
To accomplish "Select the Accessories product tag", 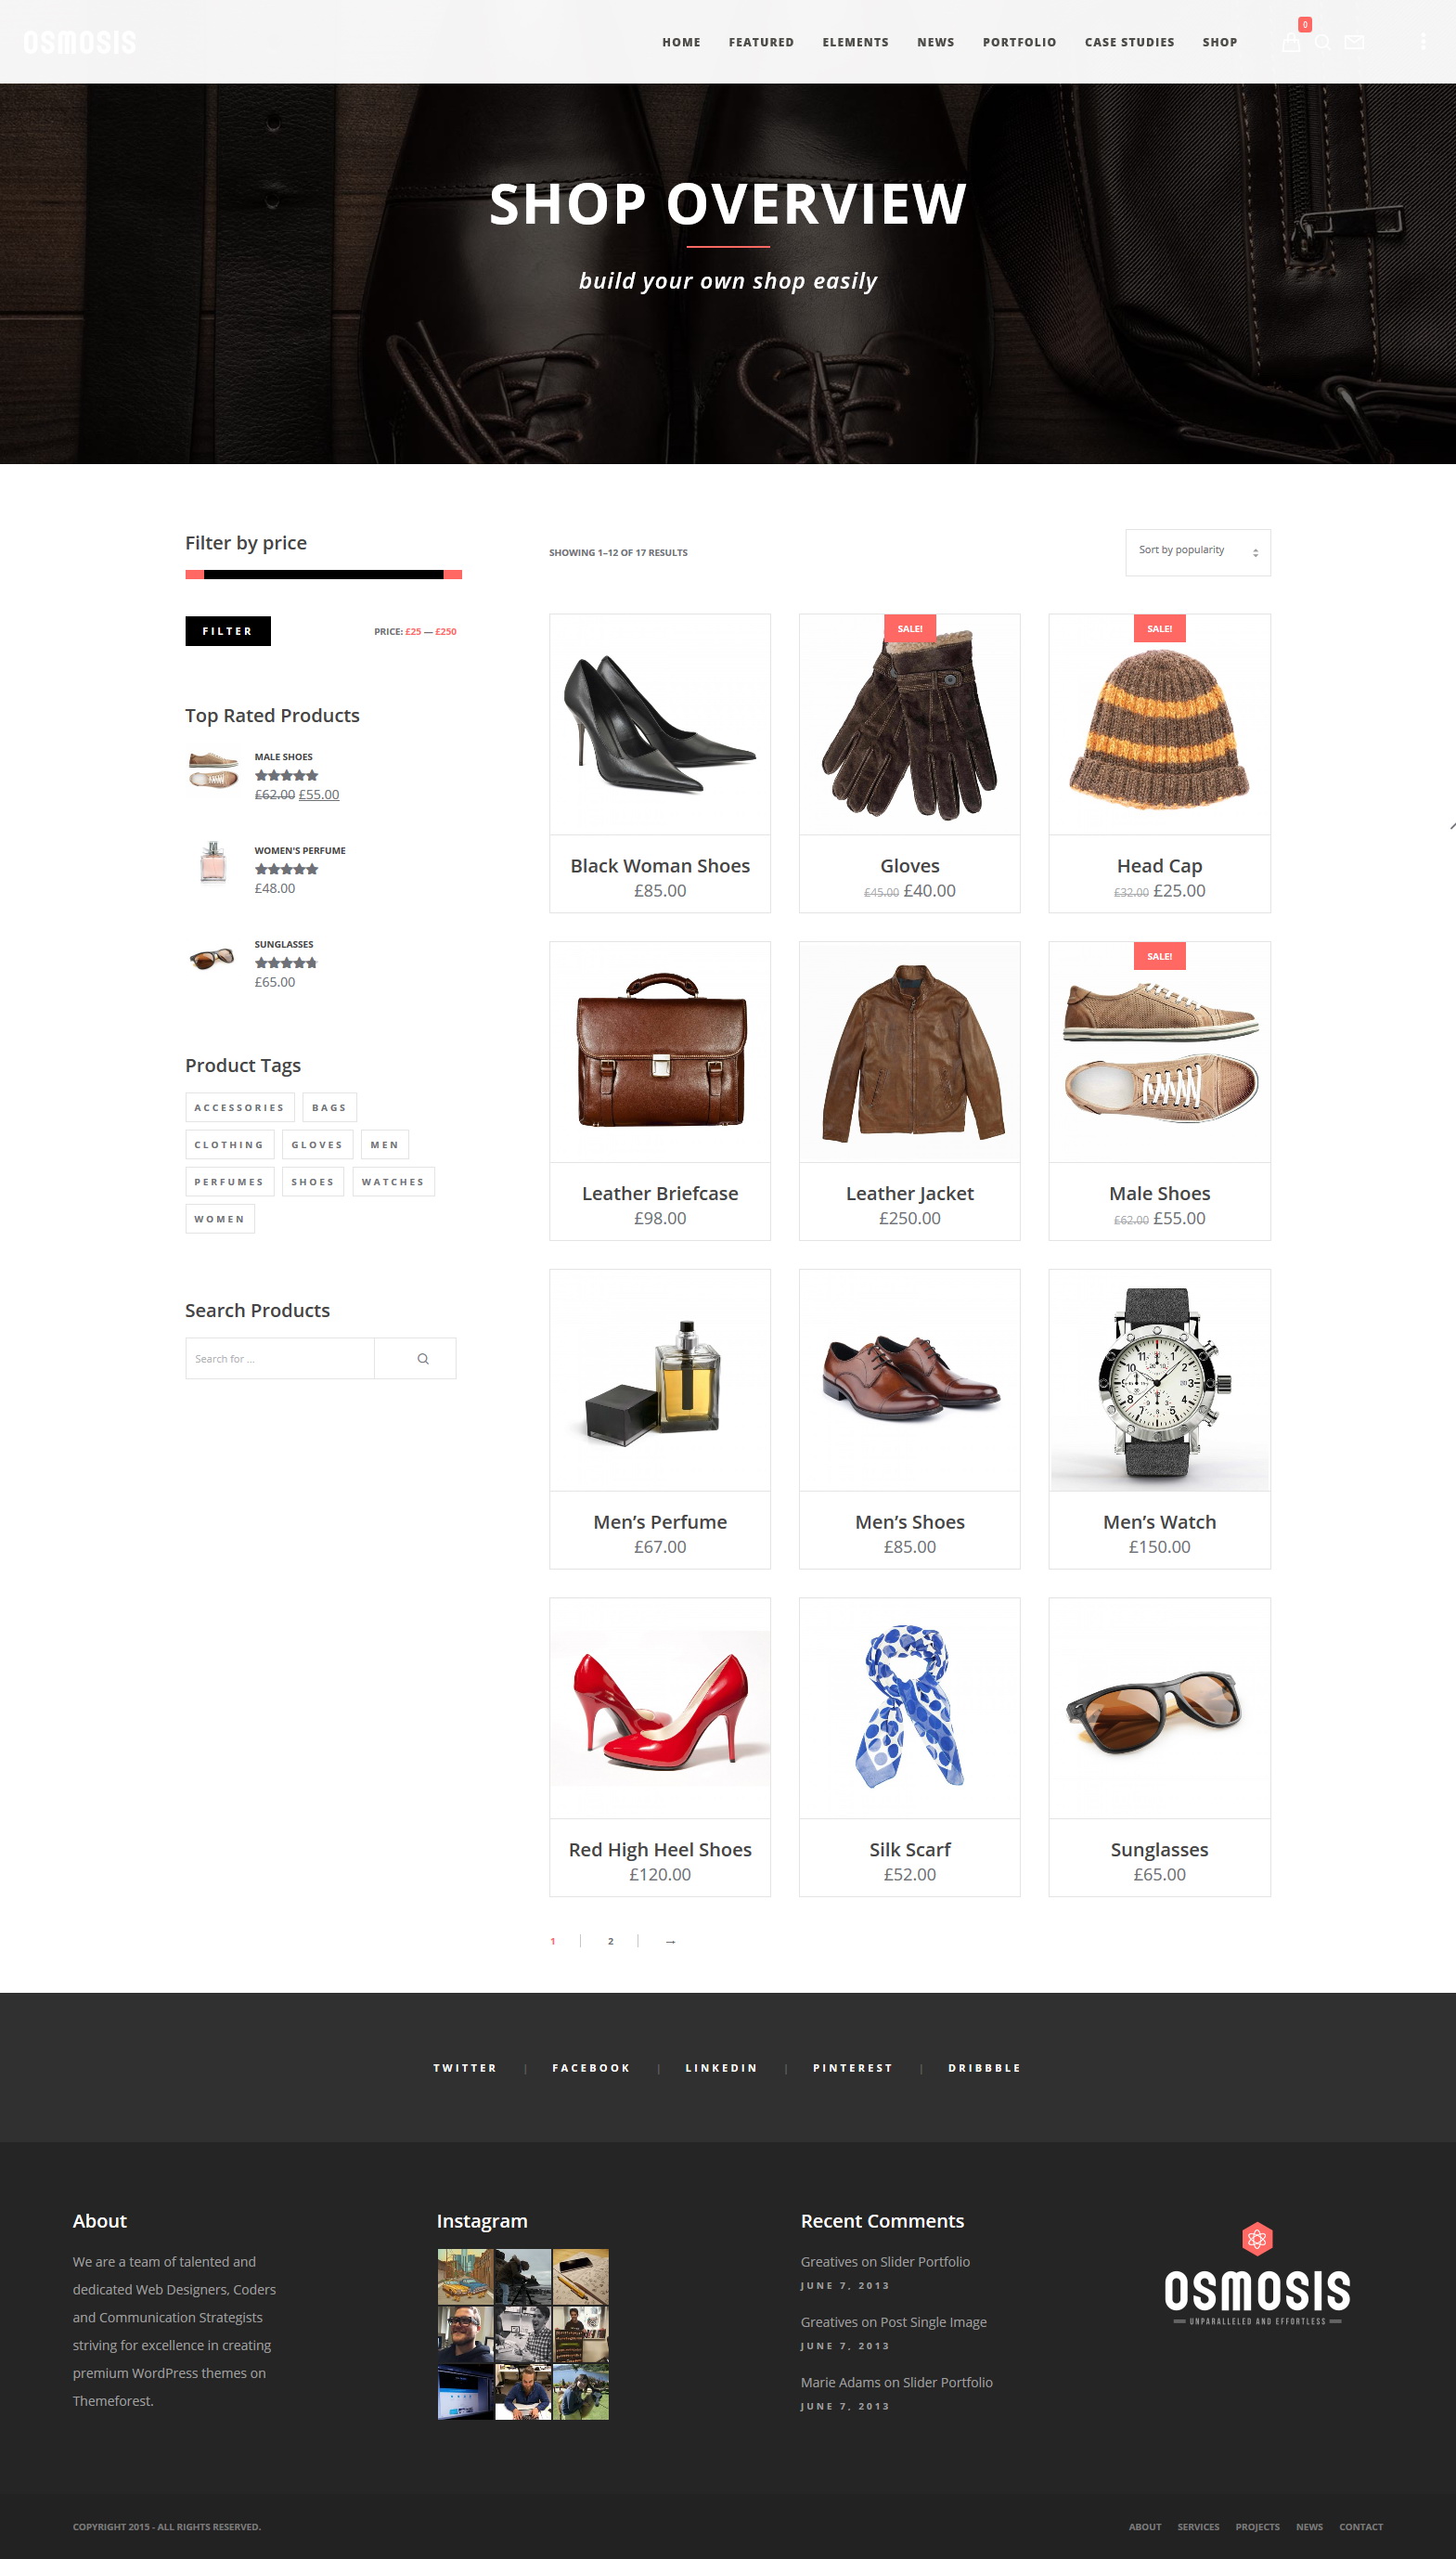I will pyautogui.click(x=239, y=1107).
